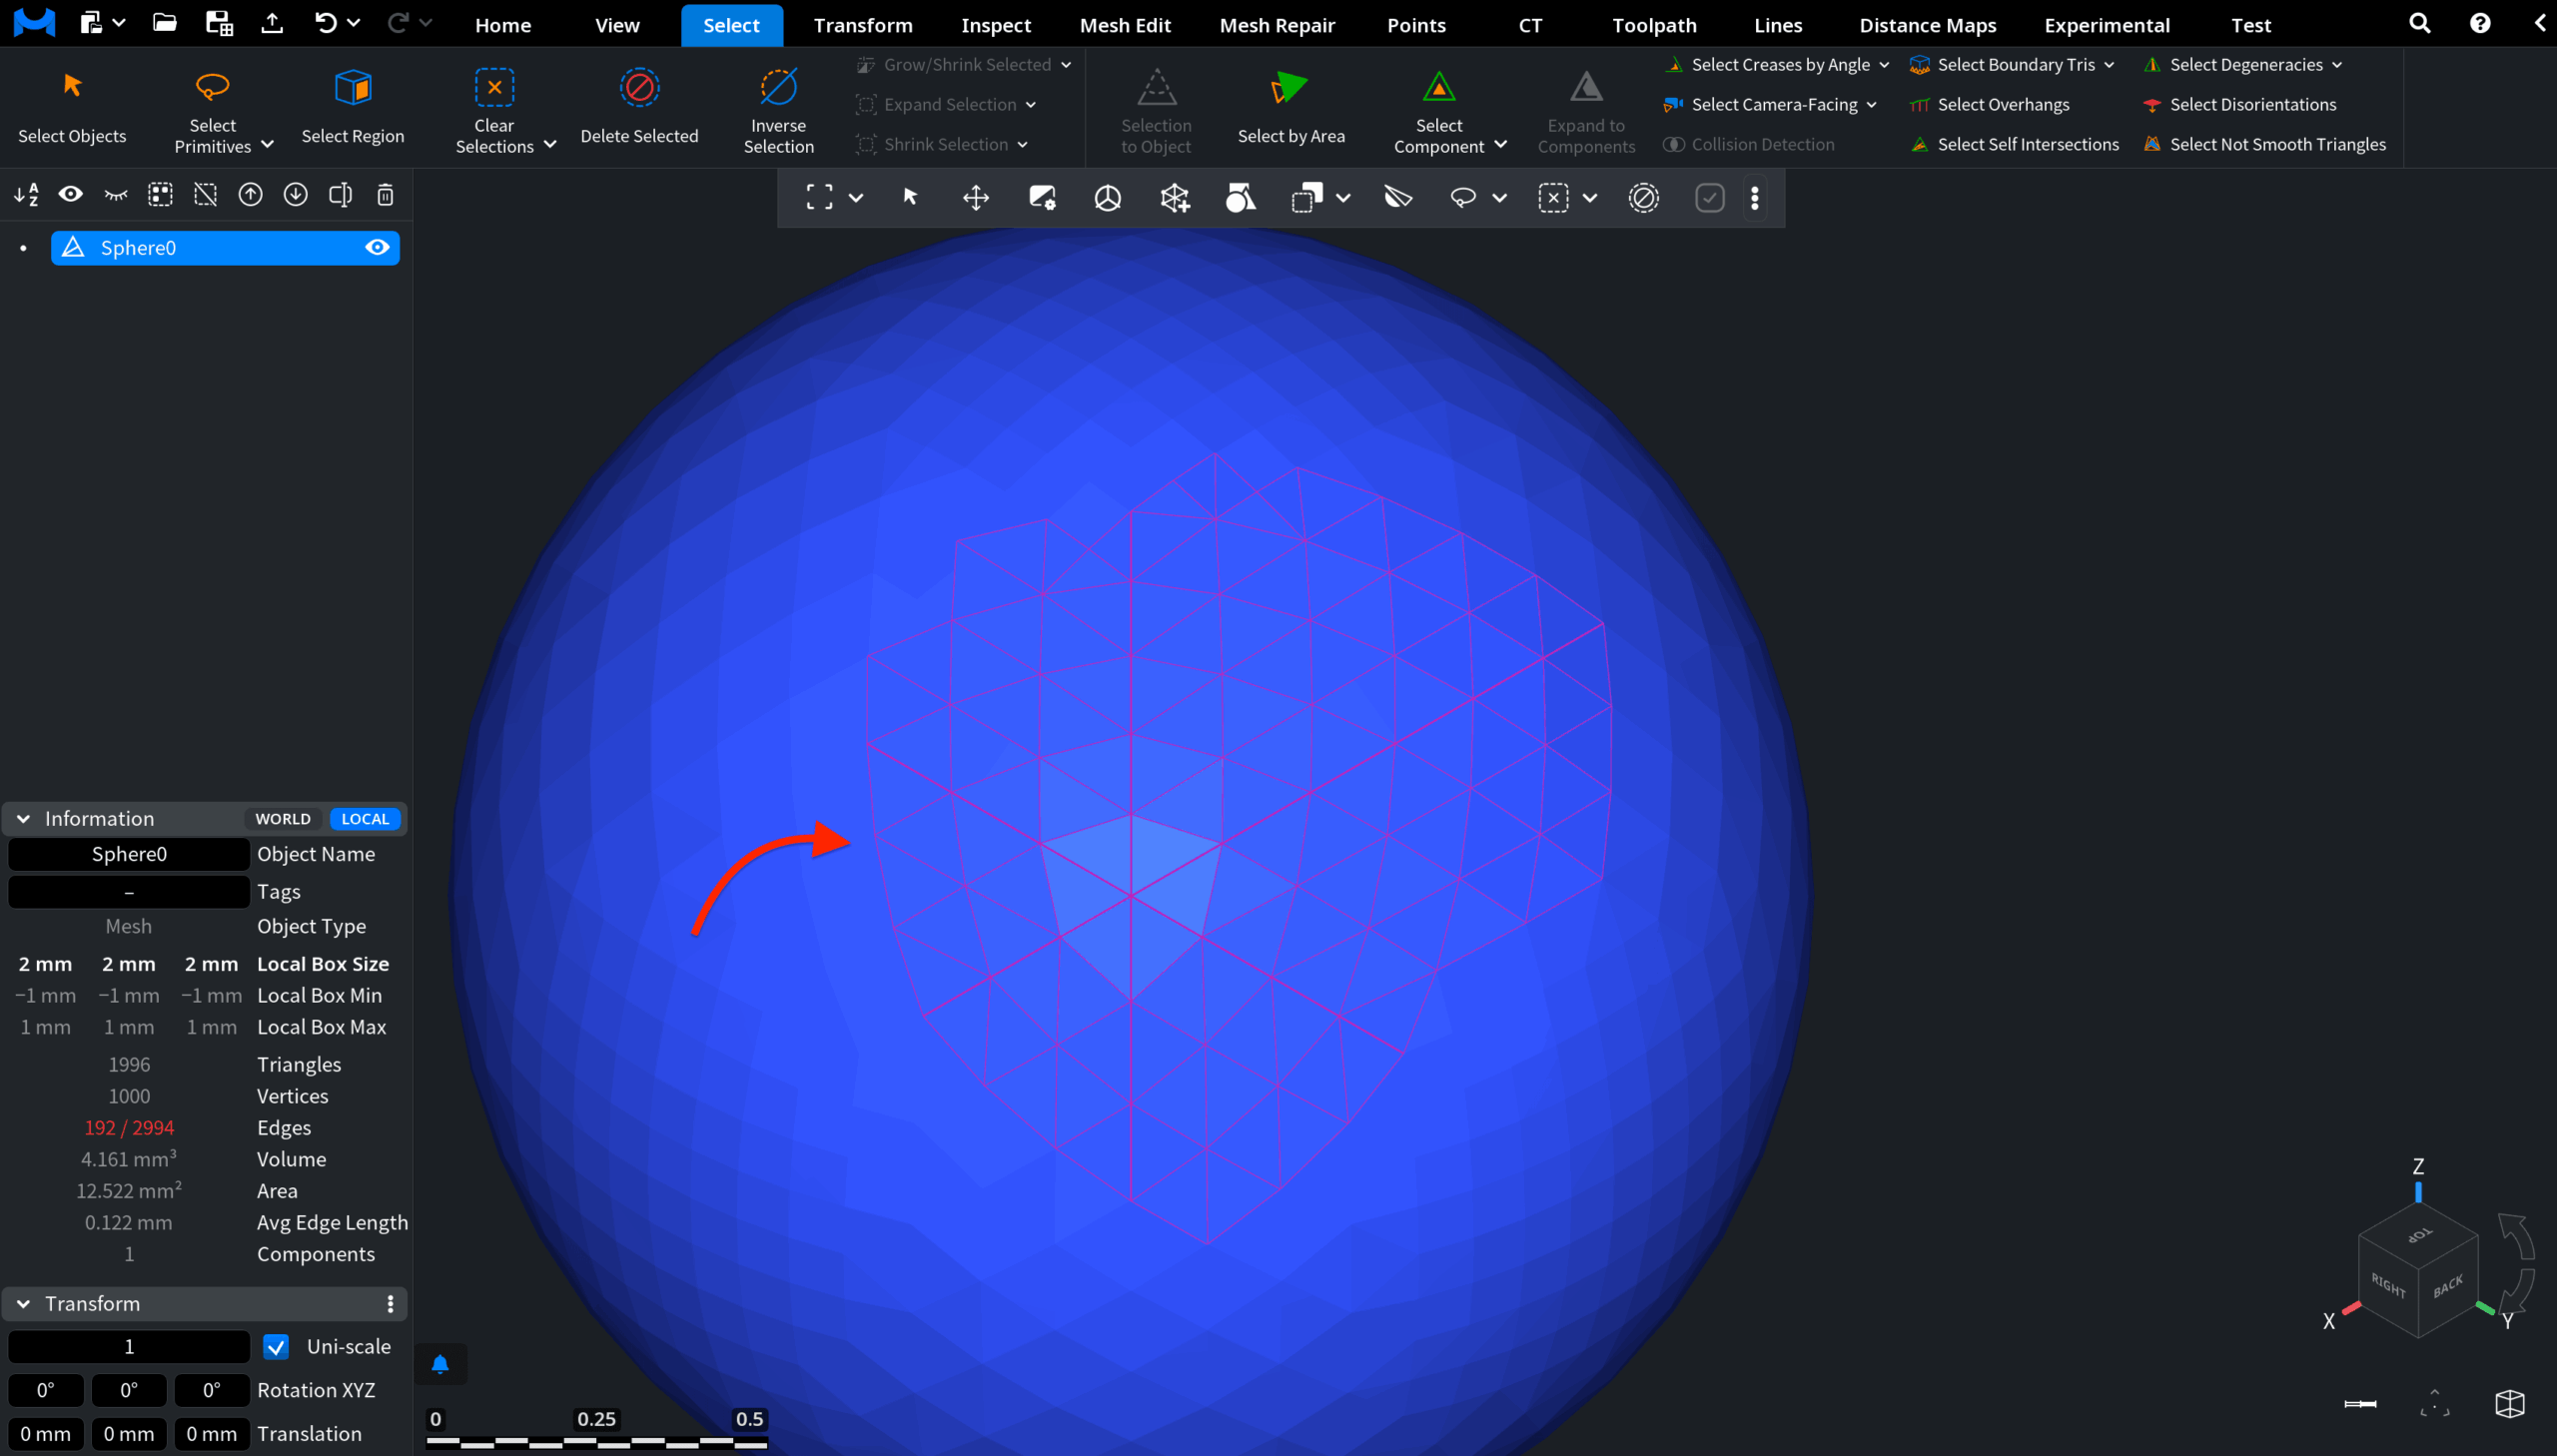Activate the Inverse Selection tool
Image resolution: width=2557 pixels, height=1456 pixels.
778,108
